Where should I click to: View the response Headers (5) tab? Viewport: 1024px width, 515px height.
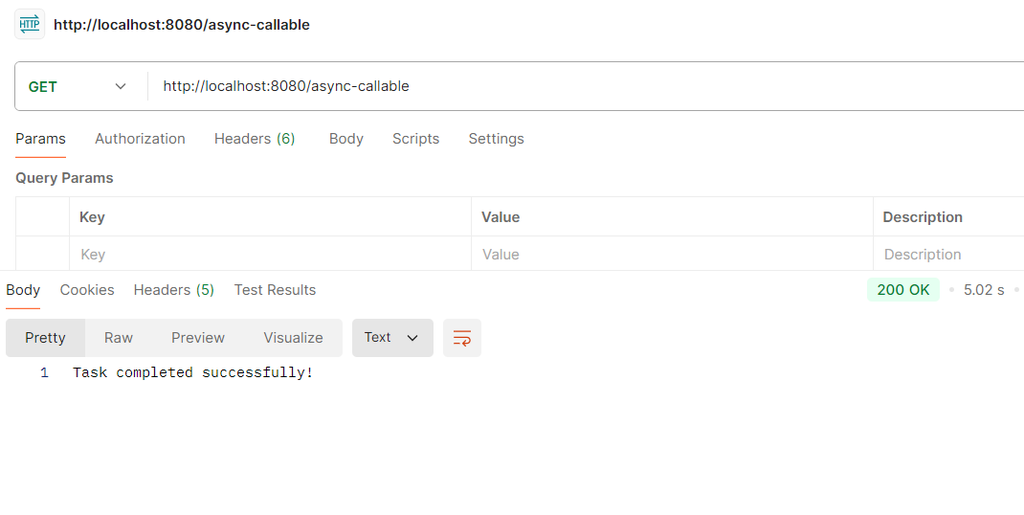click(x=174, y=290)
